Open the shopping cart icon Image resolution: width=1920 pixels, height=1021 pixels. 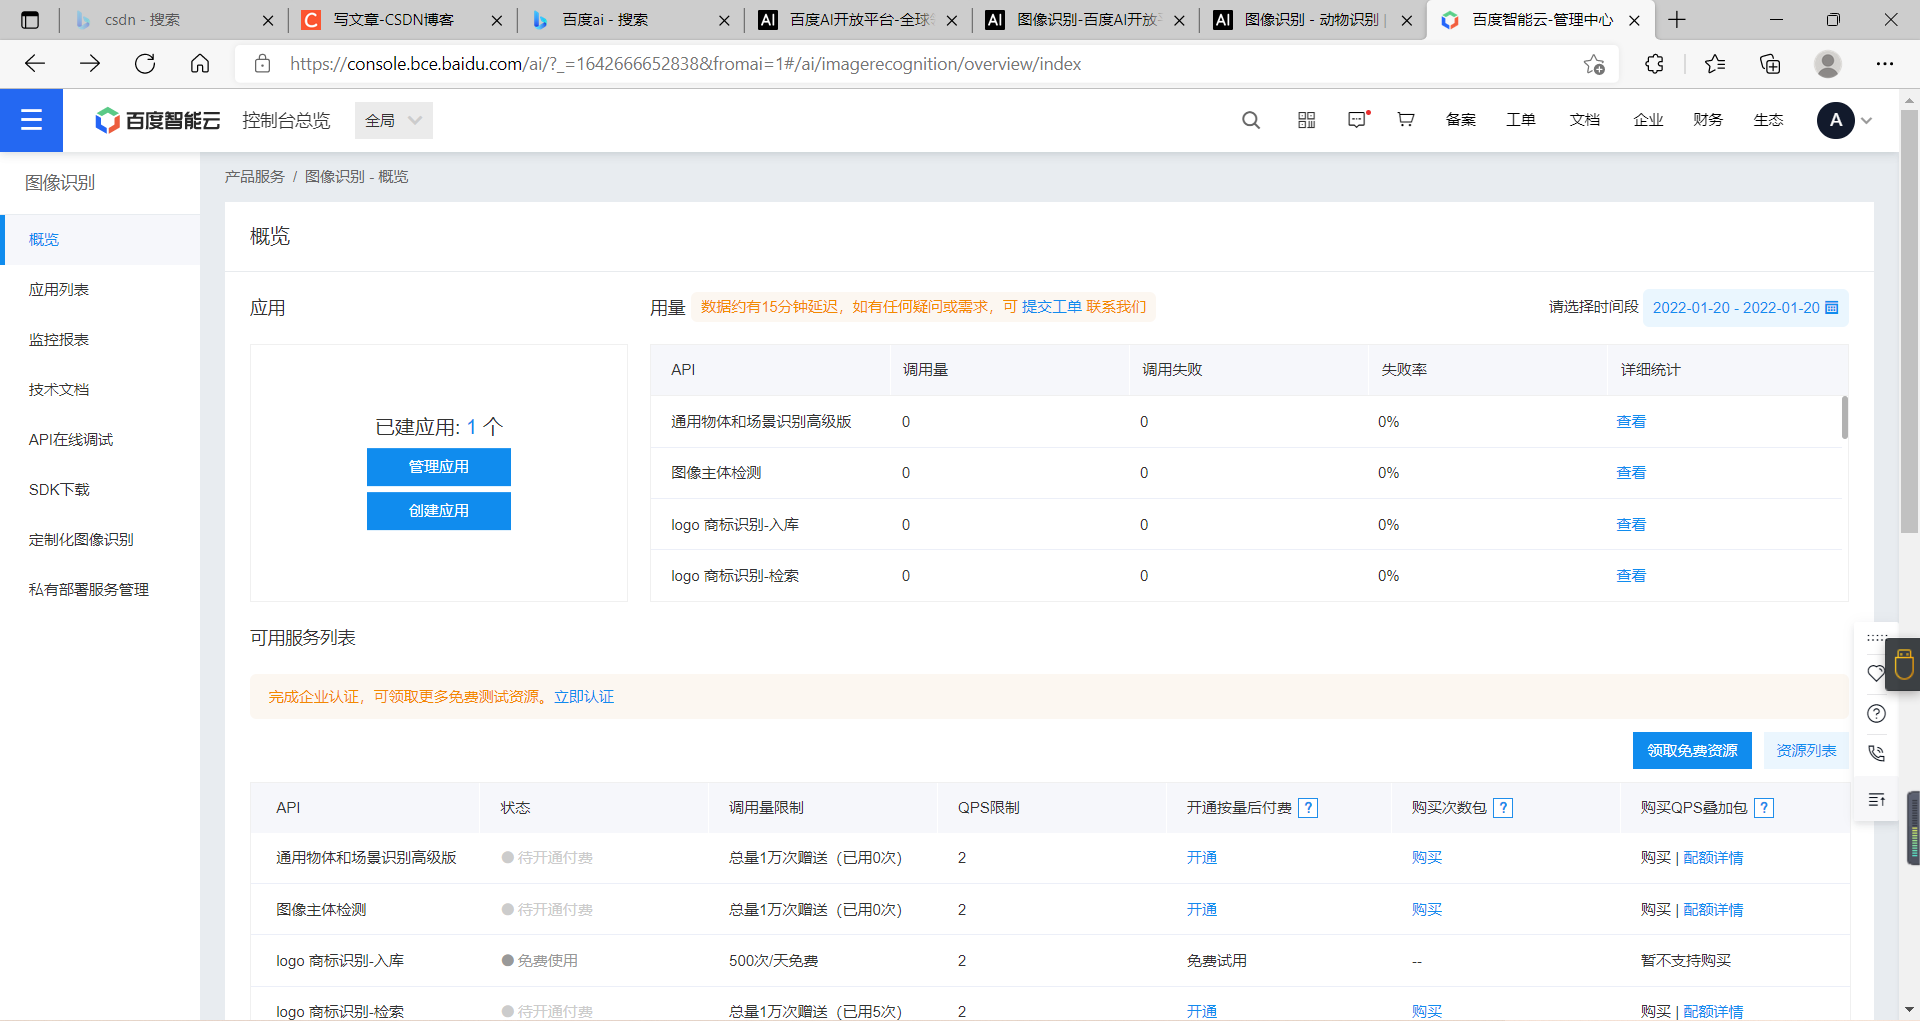pyautogui.click(x=1406, y=120)
